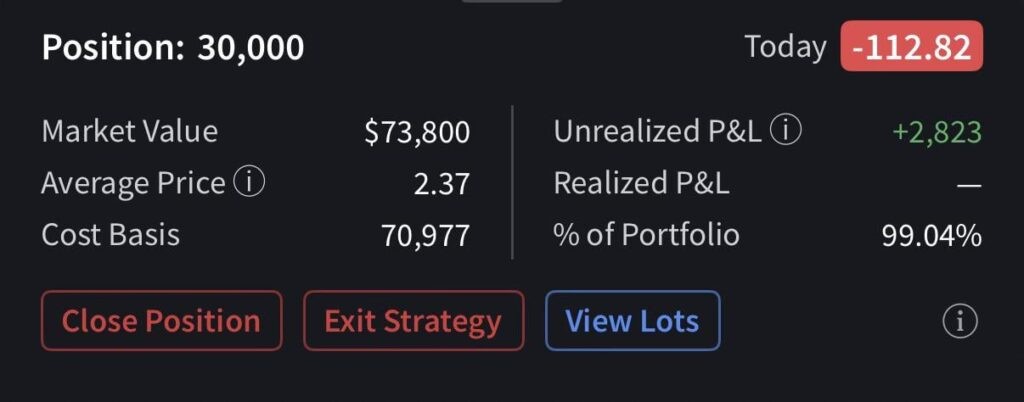Click the Market Value label

tap(129, 131)
